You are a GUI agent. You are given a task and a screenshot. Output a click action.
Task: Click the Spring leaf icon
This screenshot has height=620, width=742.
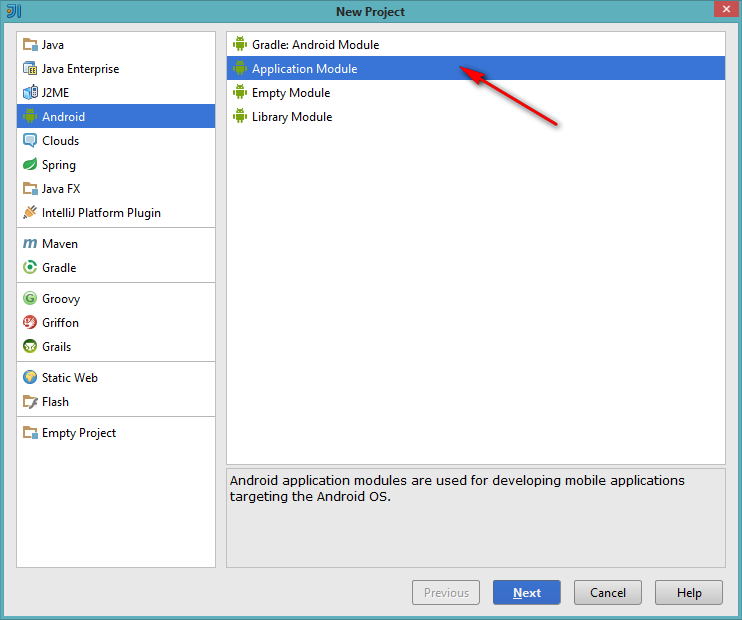click(x=30, y=165)
